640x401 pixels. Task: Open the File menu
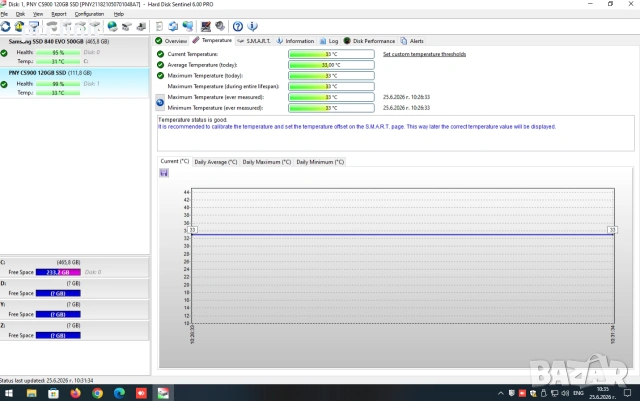(4, 14)
